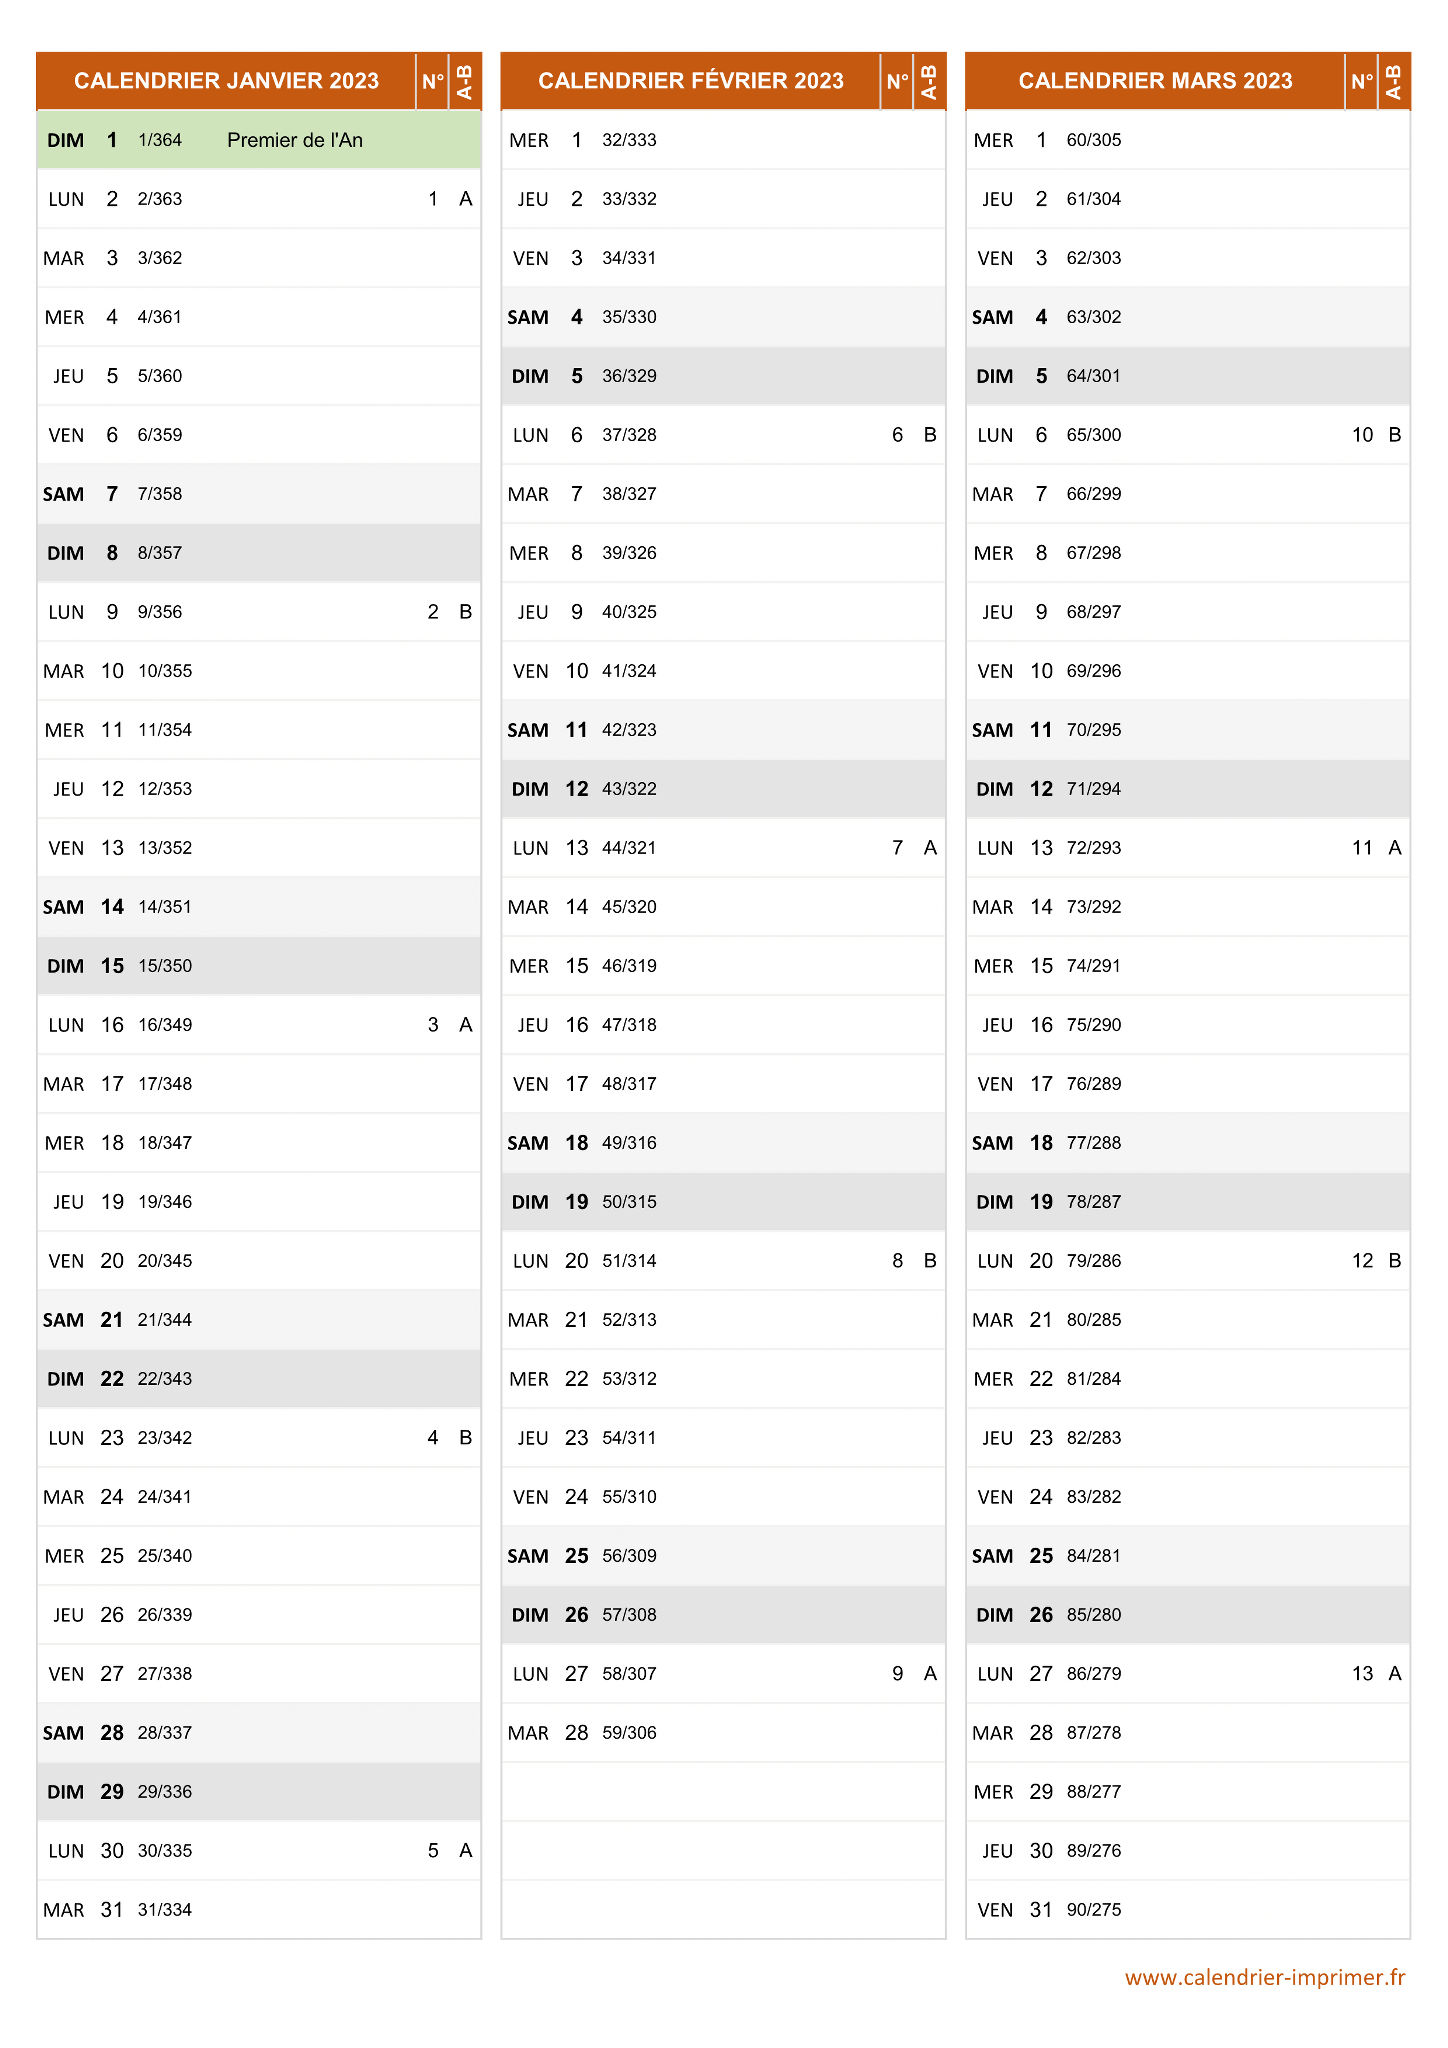
Task: Click the Calendrier Mars 2023 header
Action: (1155, 81)
